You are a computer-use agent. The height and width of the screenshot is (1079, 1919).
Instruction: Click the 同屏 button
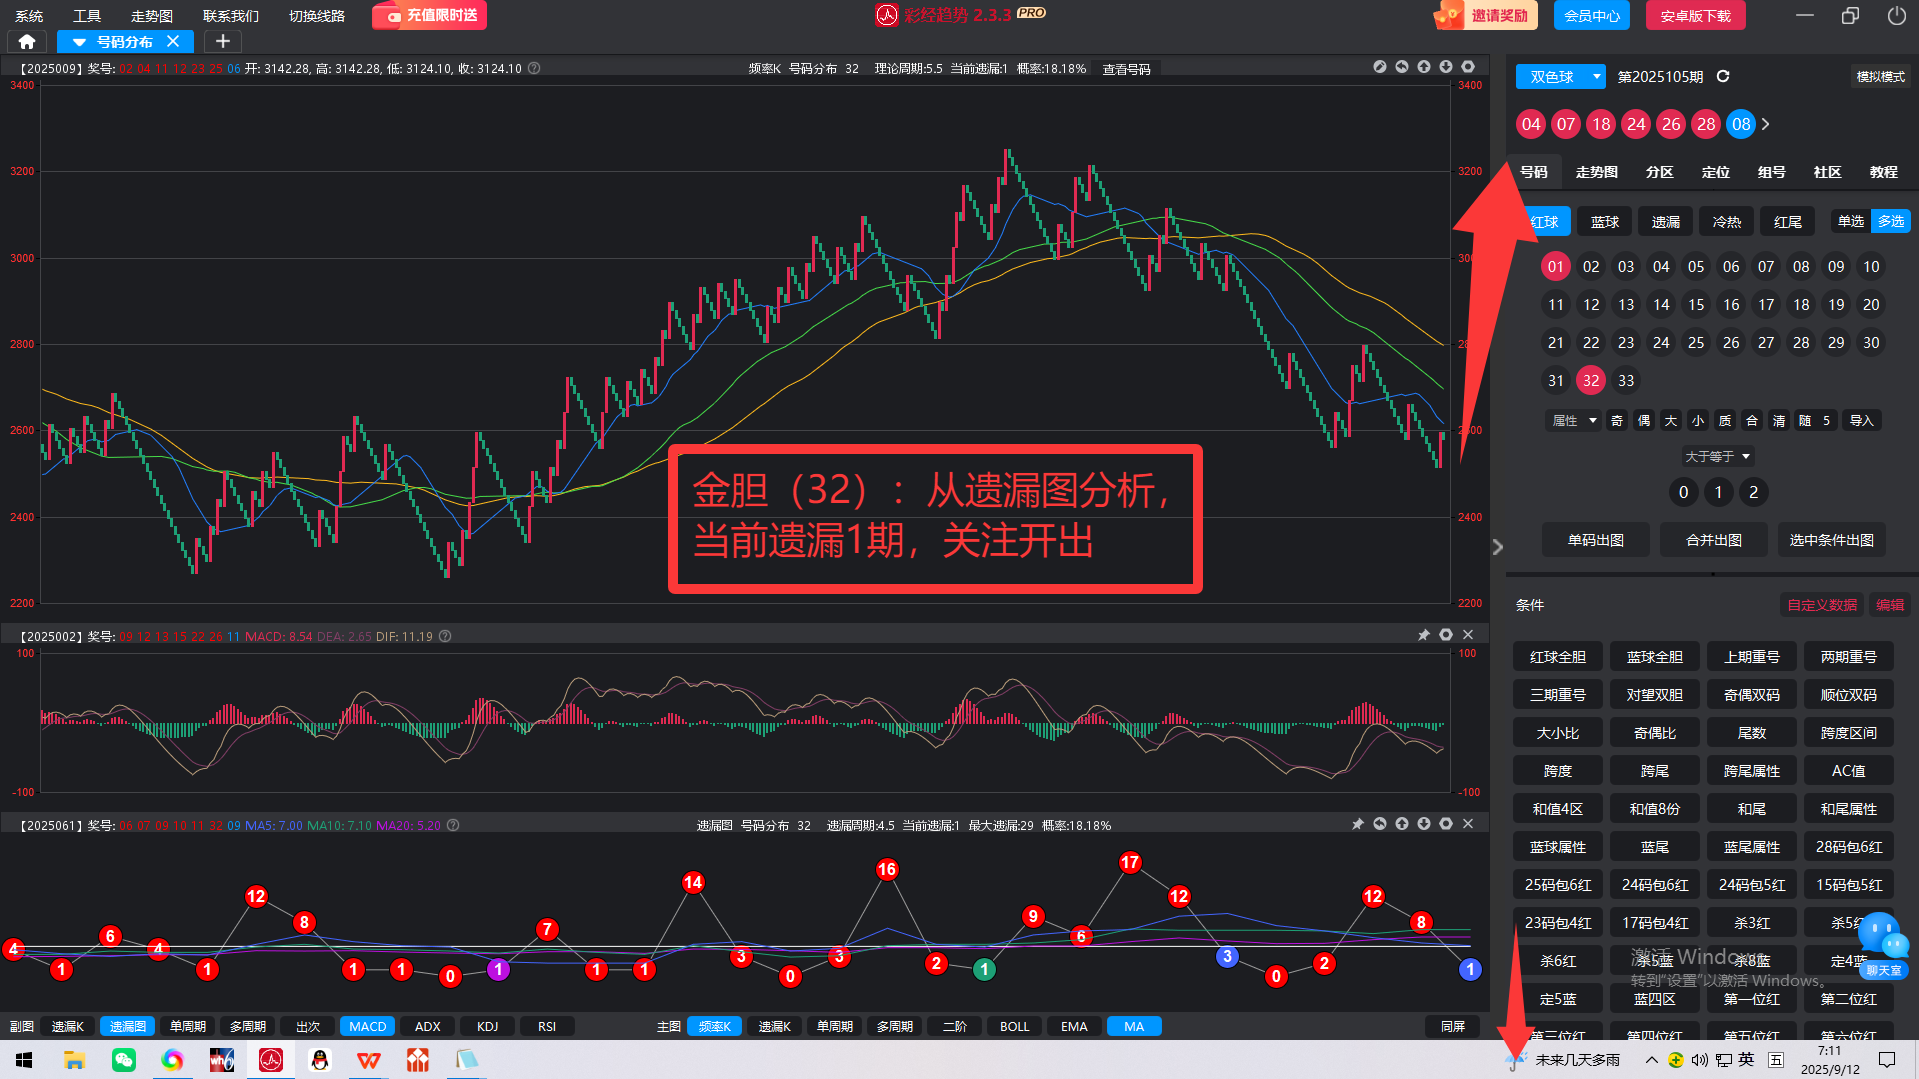click(x=1453, y=1026)
